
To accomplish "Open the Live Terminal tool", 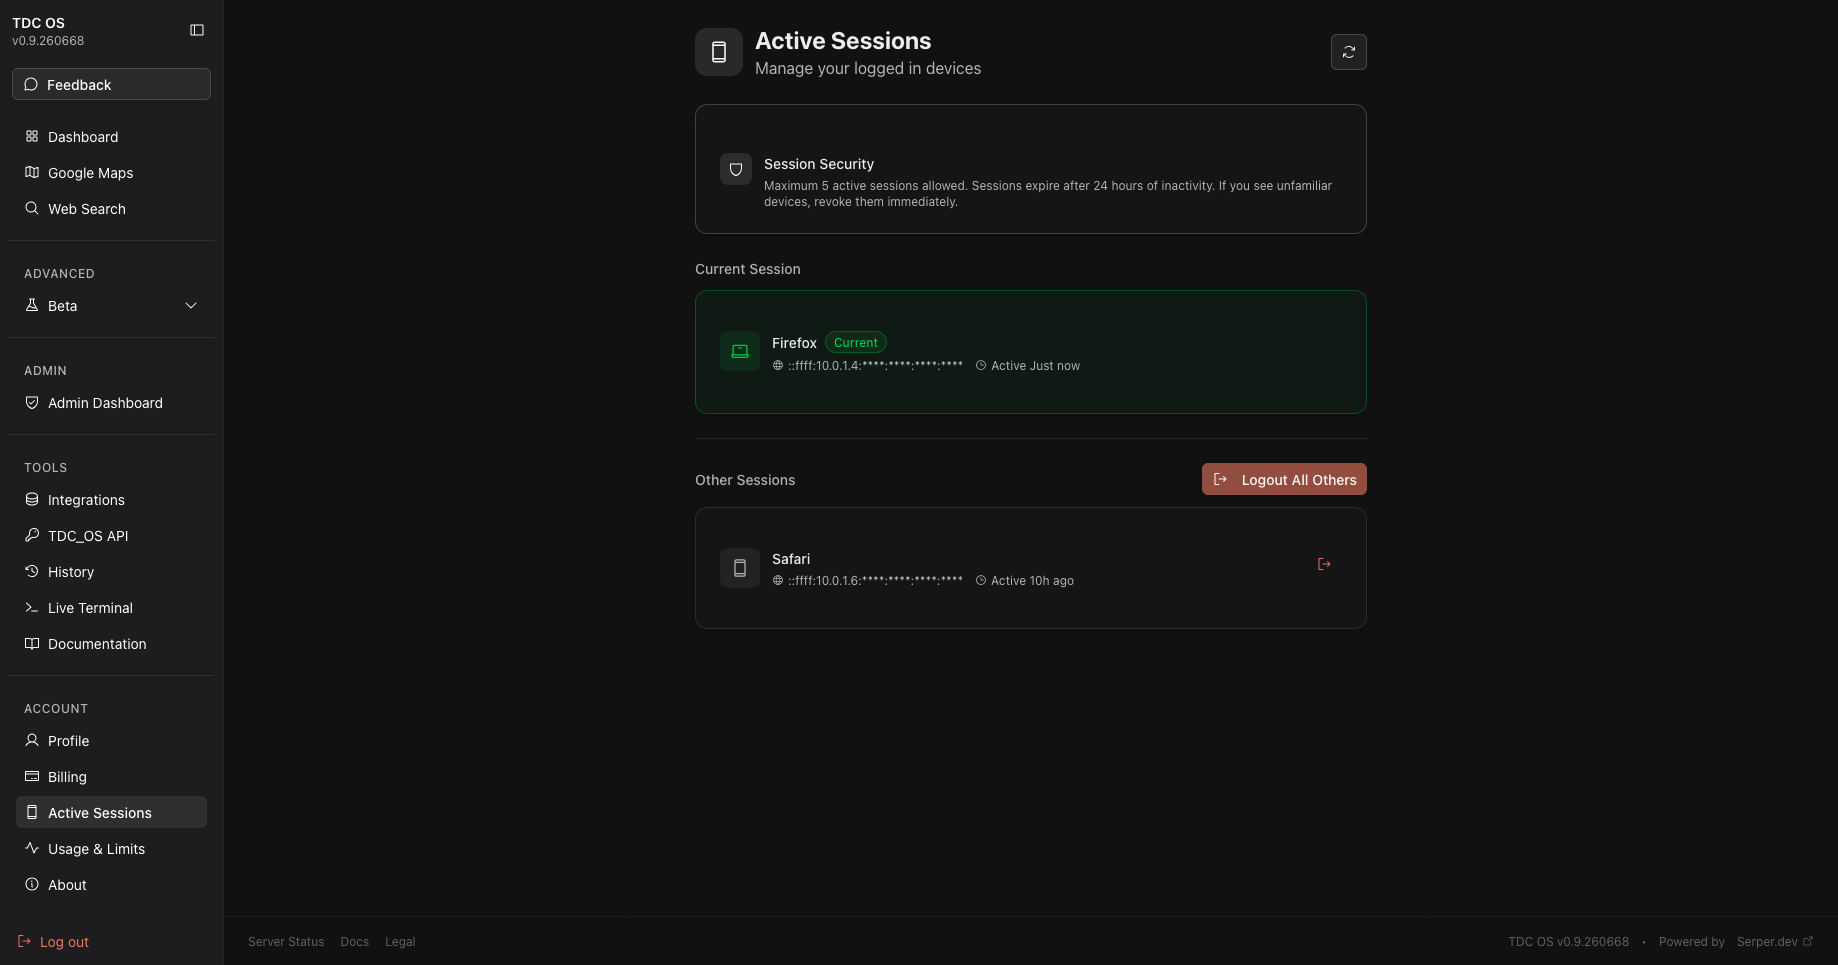I will tap(90, 607).
